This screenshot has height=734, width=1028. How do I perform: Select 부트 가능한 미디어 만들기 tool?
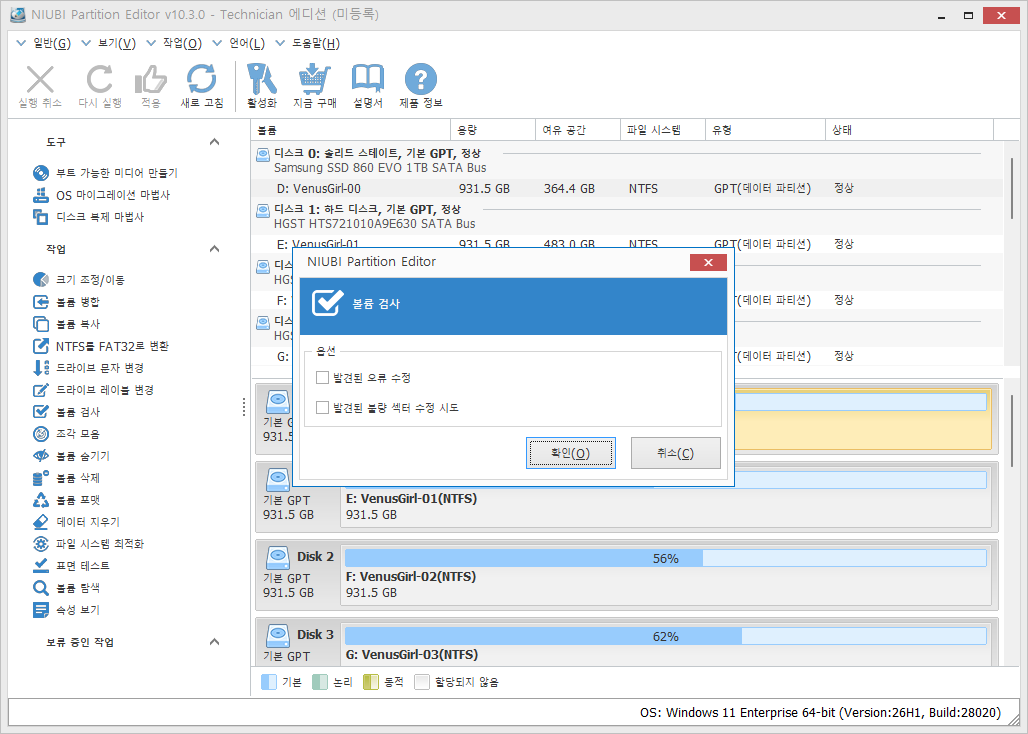tap(105, 173)
